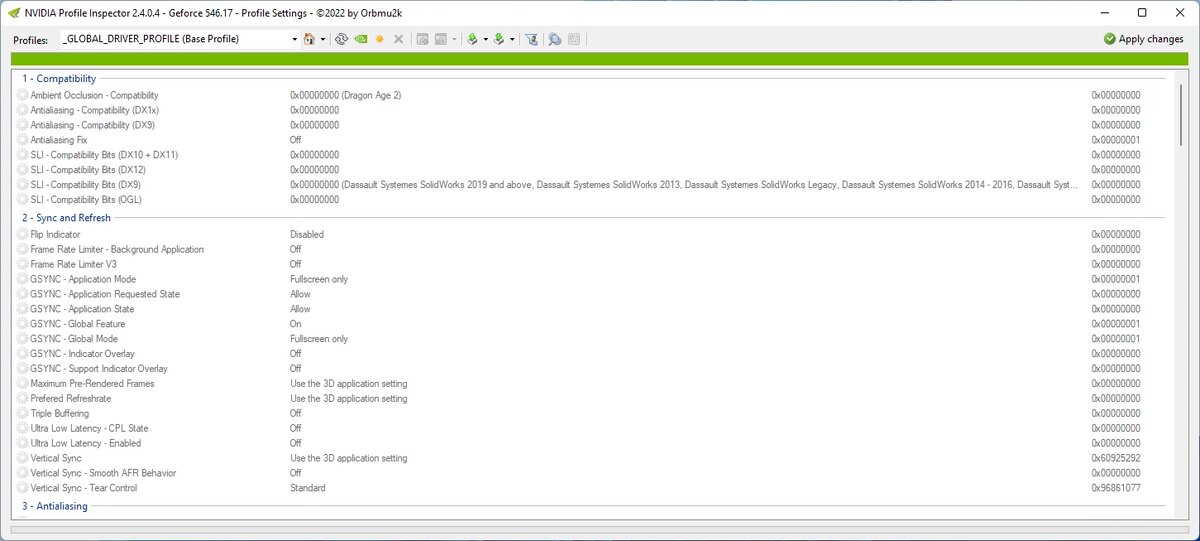This screenshot has height=541, width=1200.
Task: Click the gear icon beside Flip Indicator
Action: pos(23,234)
